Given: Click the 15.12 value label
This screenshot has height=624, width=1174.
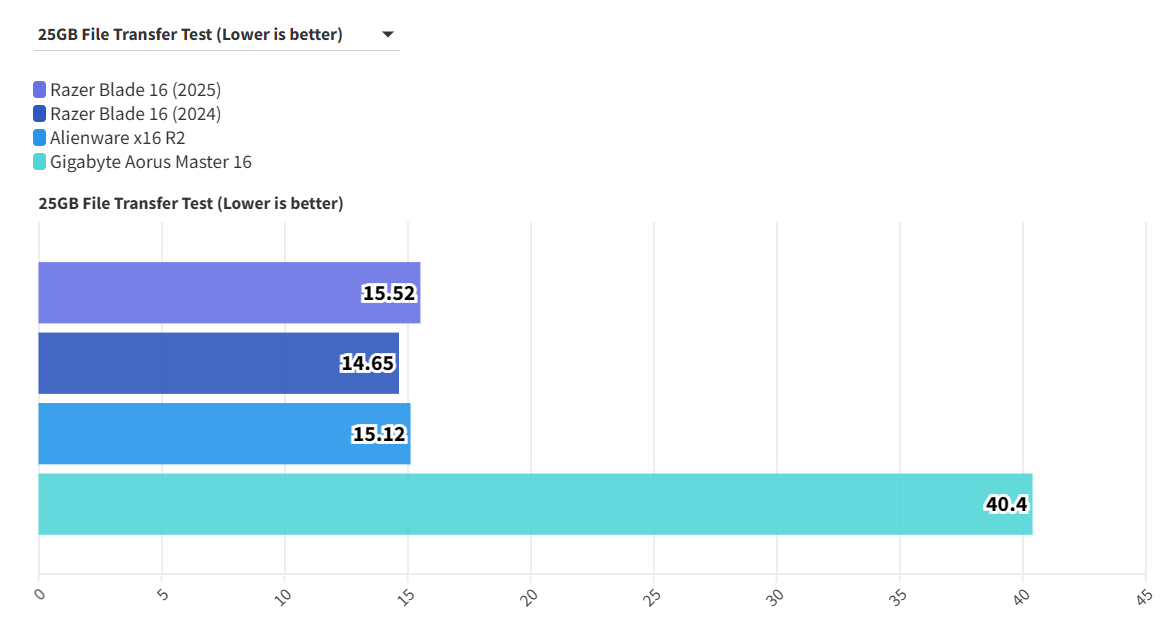Looking at the screenshot, I should pos(378,434).
